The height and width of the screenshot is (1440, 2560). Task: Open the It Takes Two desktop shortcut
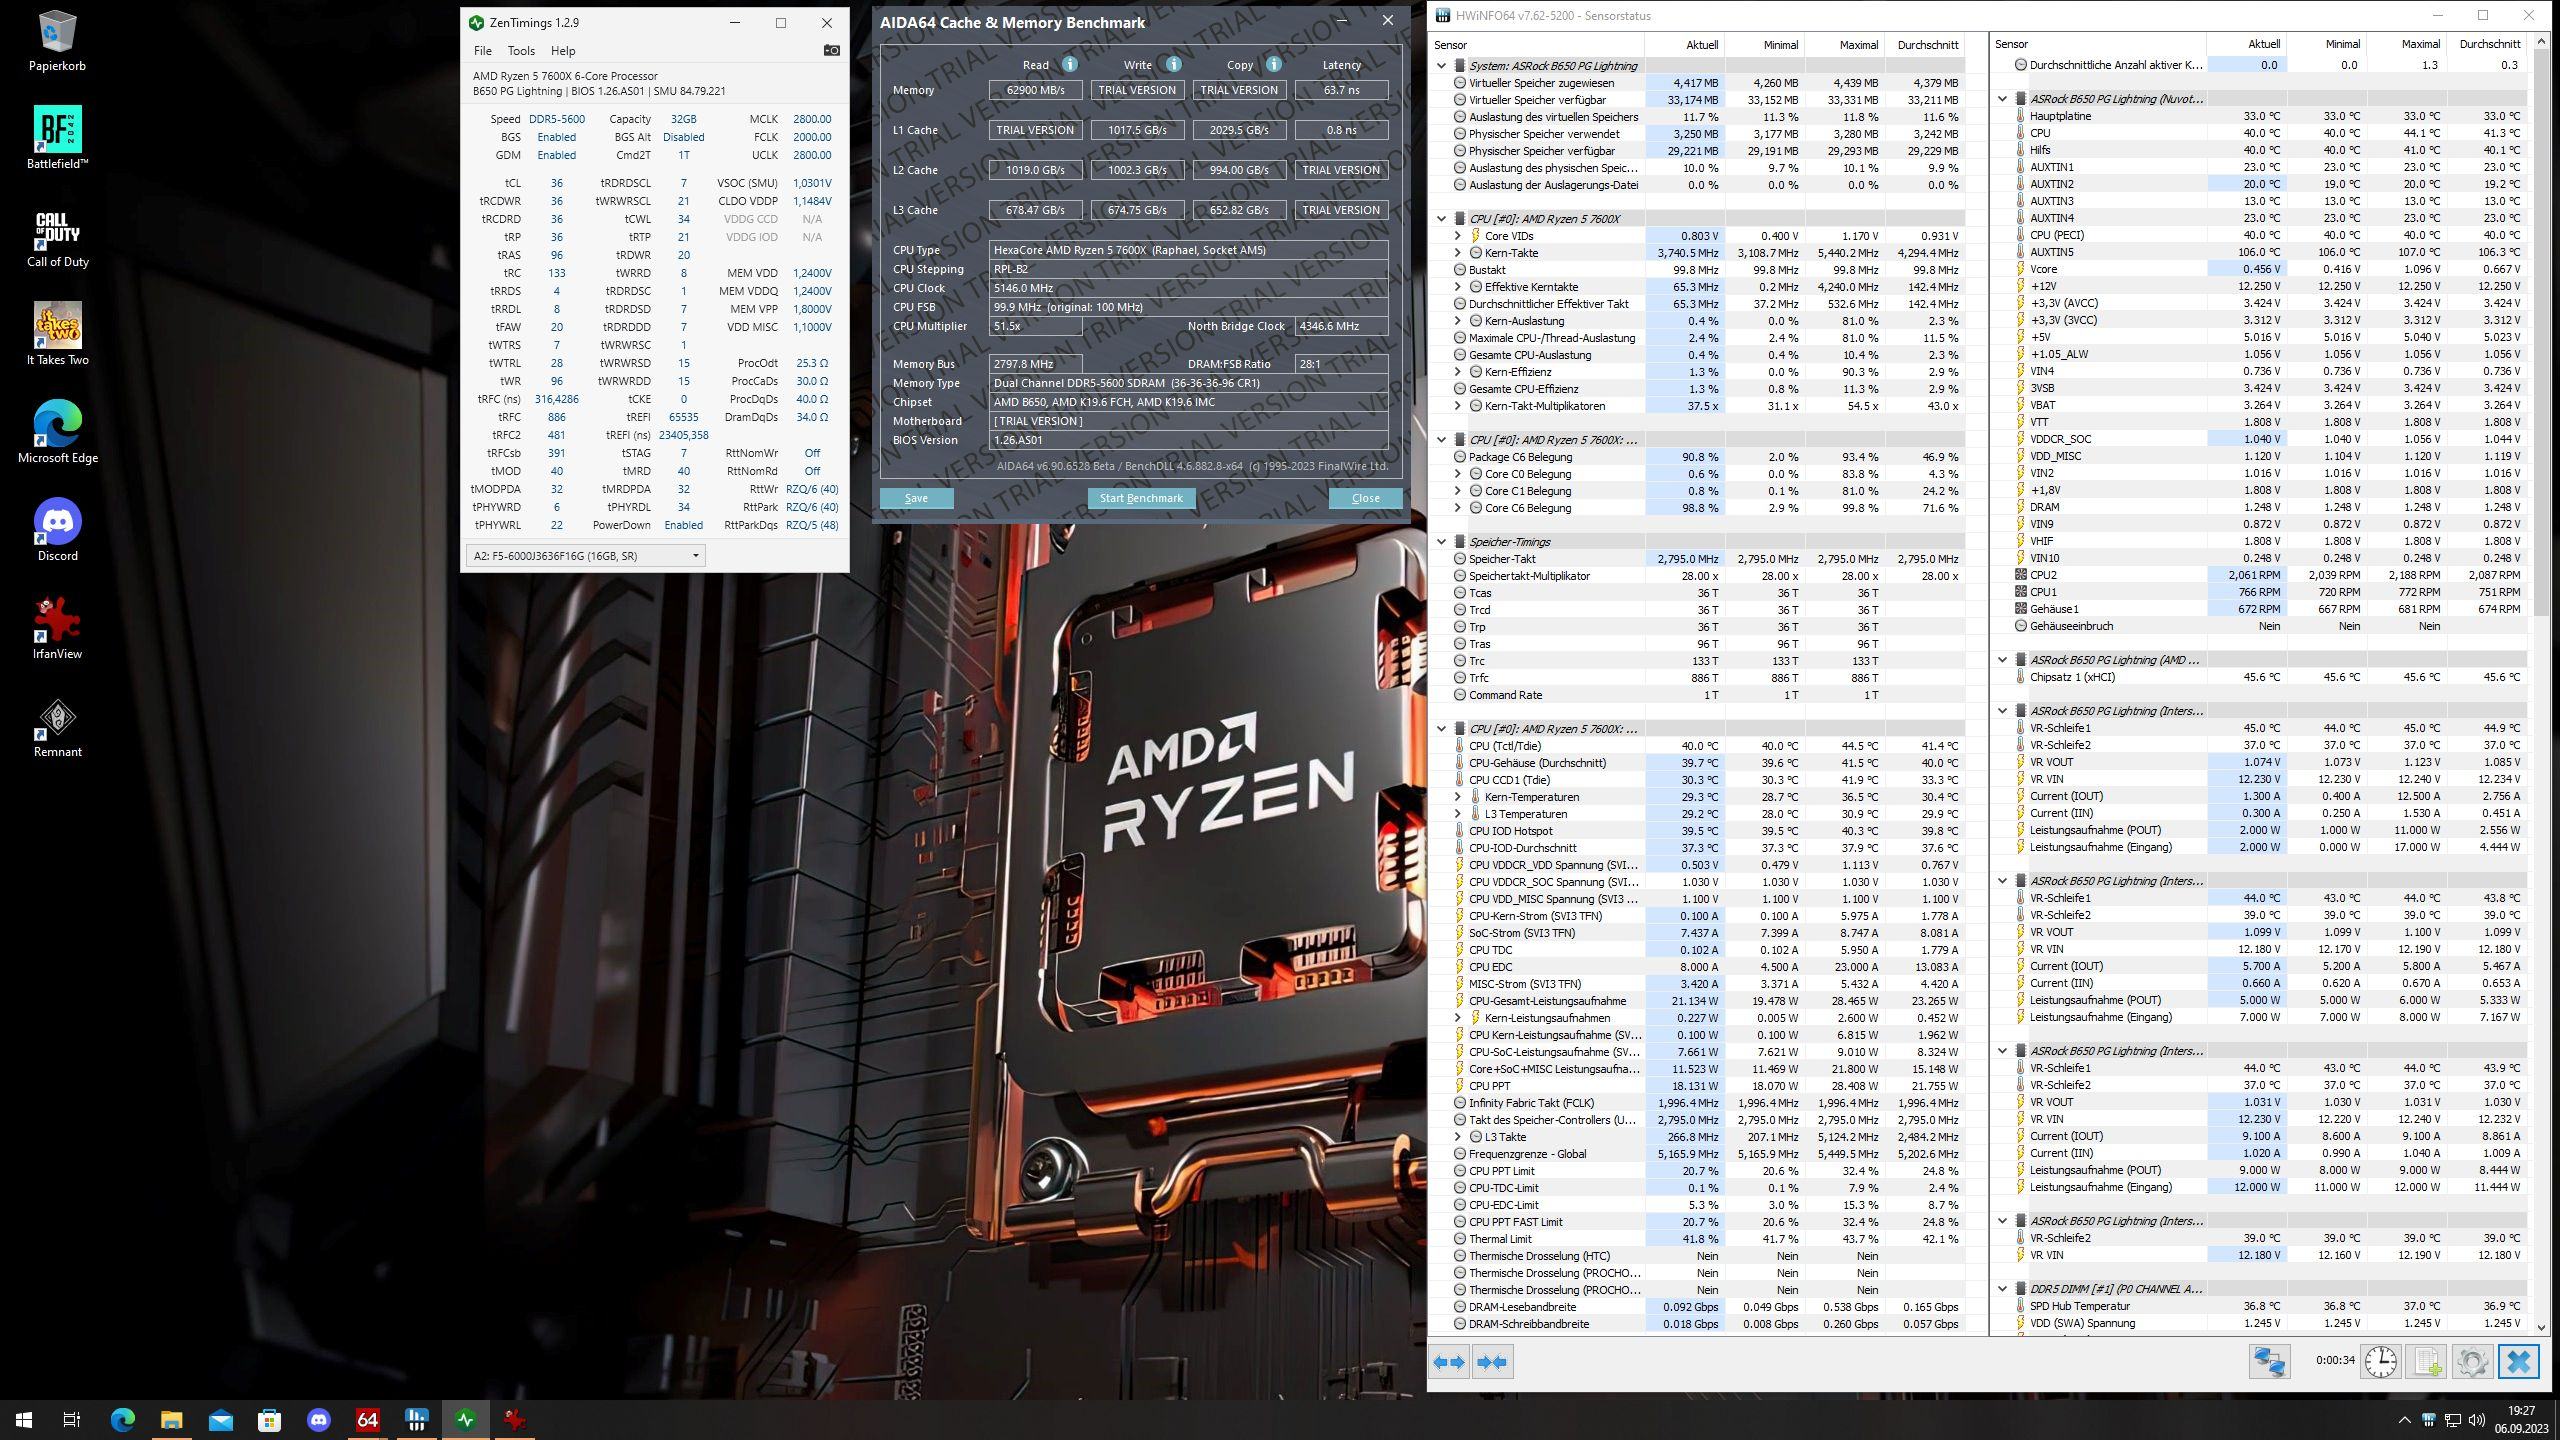(x=57, y=334)
